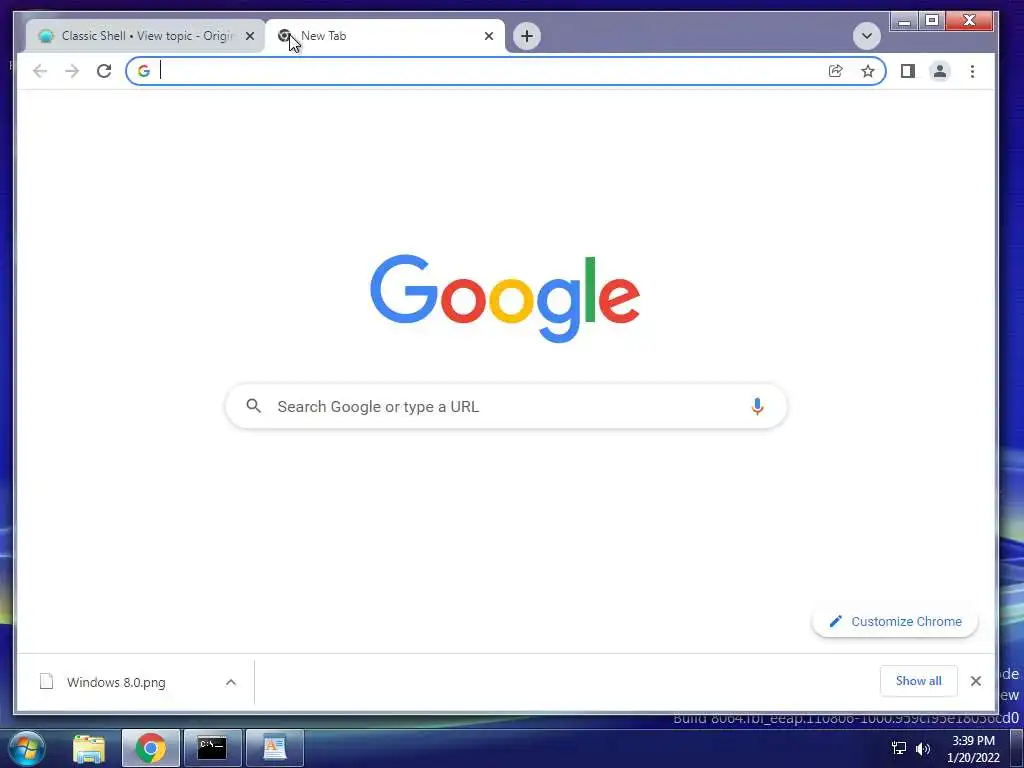1024x768 pixels.
Task: Open the side panel
Action: 908,71
